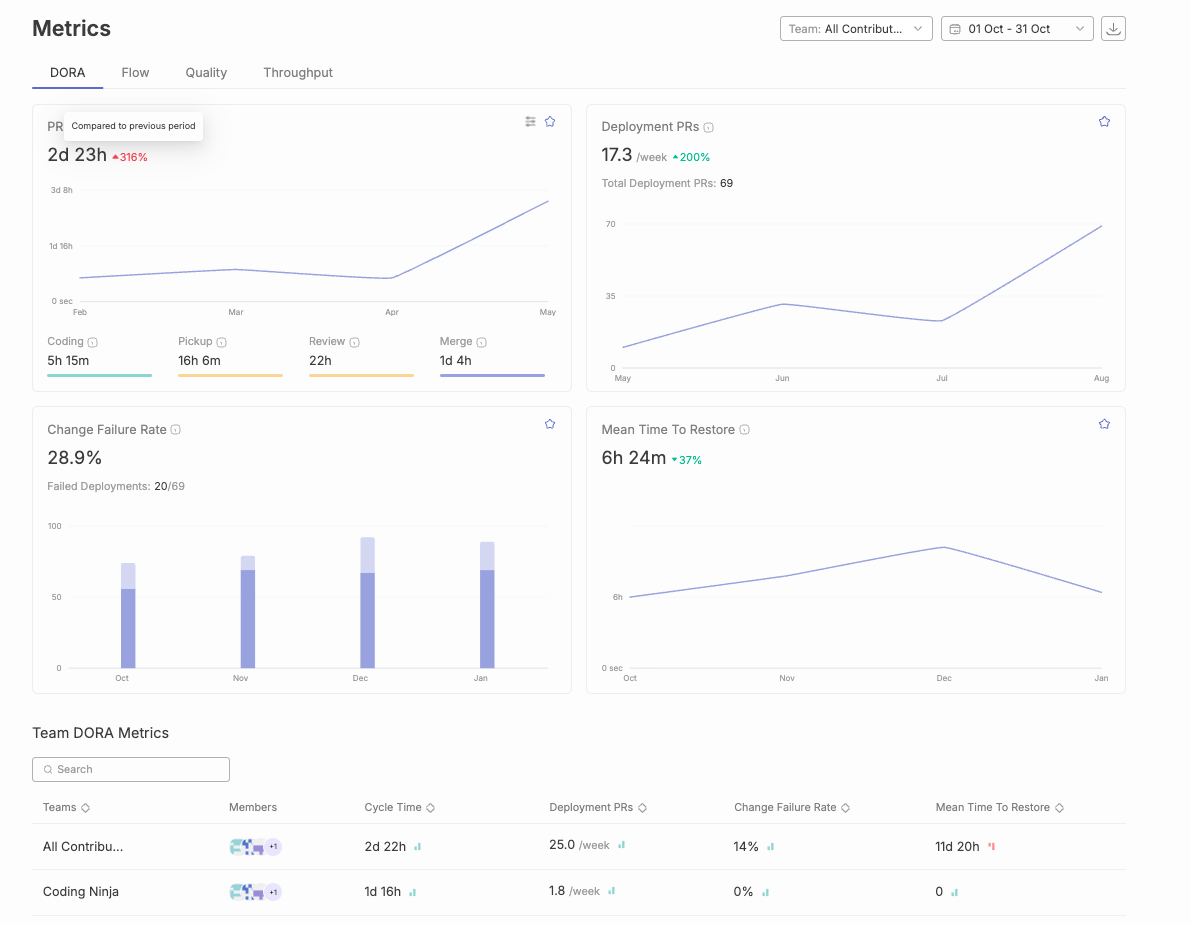
Task: Switch to the DORA tab
Action: 68,73
